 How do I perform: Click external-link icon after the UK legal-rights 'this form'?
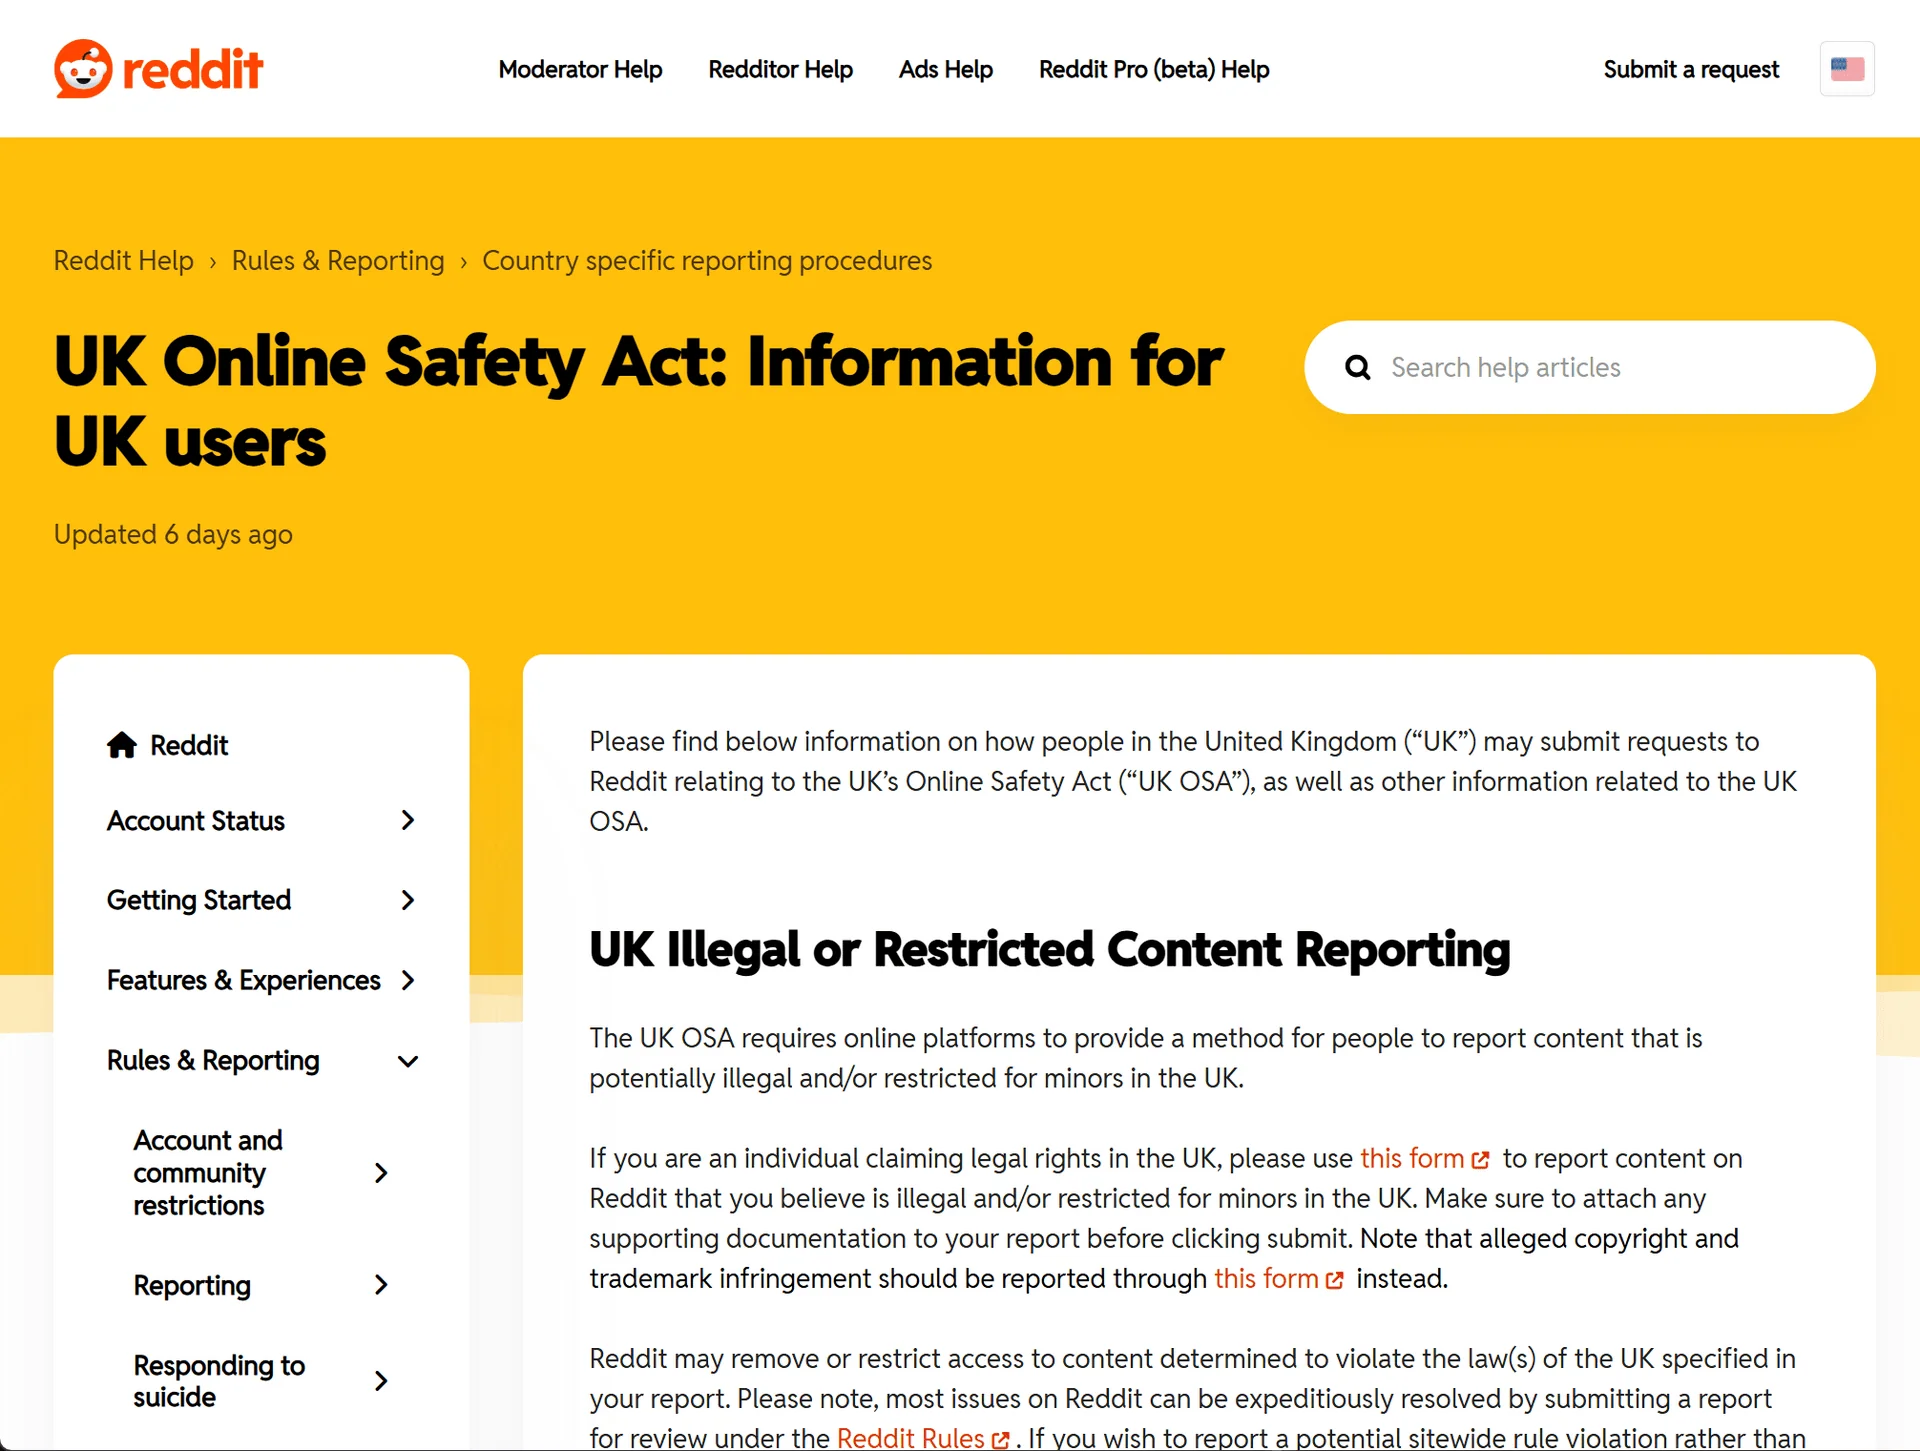pyautogui.click(x=1481, y=1160)
